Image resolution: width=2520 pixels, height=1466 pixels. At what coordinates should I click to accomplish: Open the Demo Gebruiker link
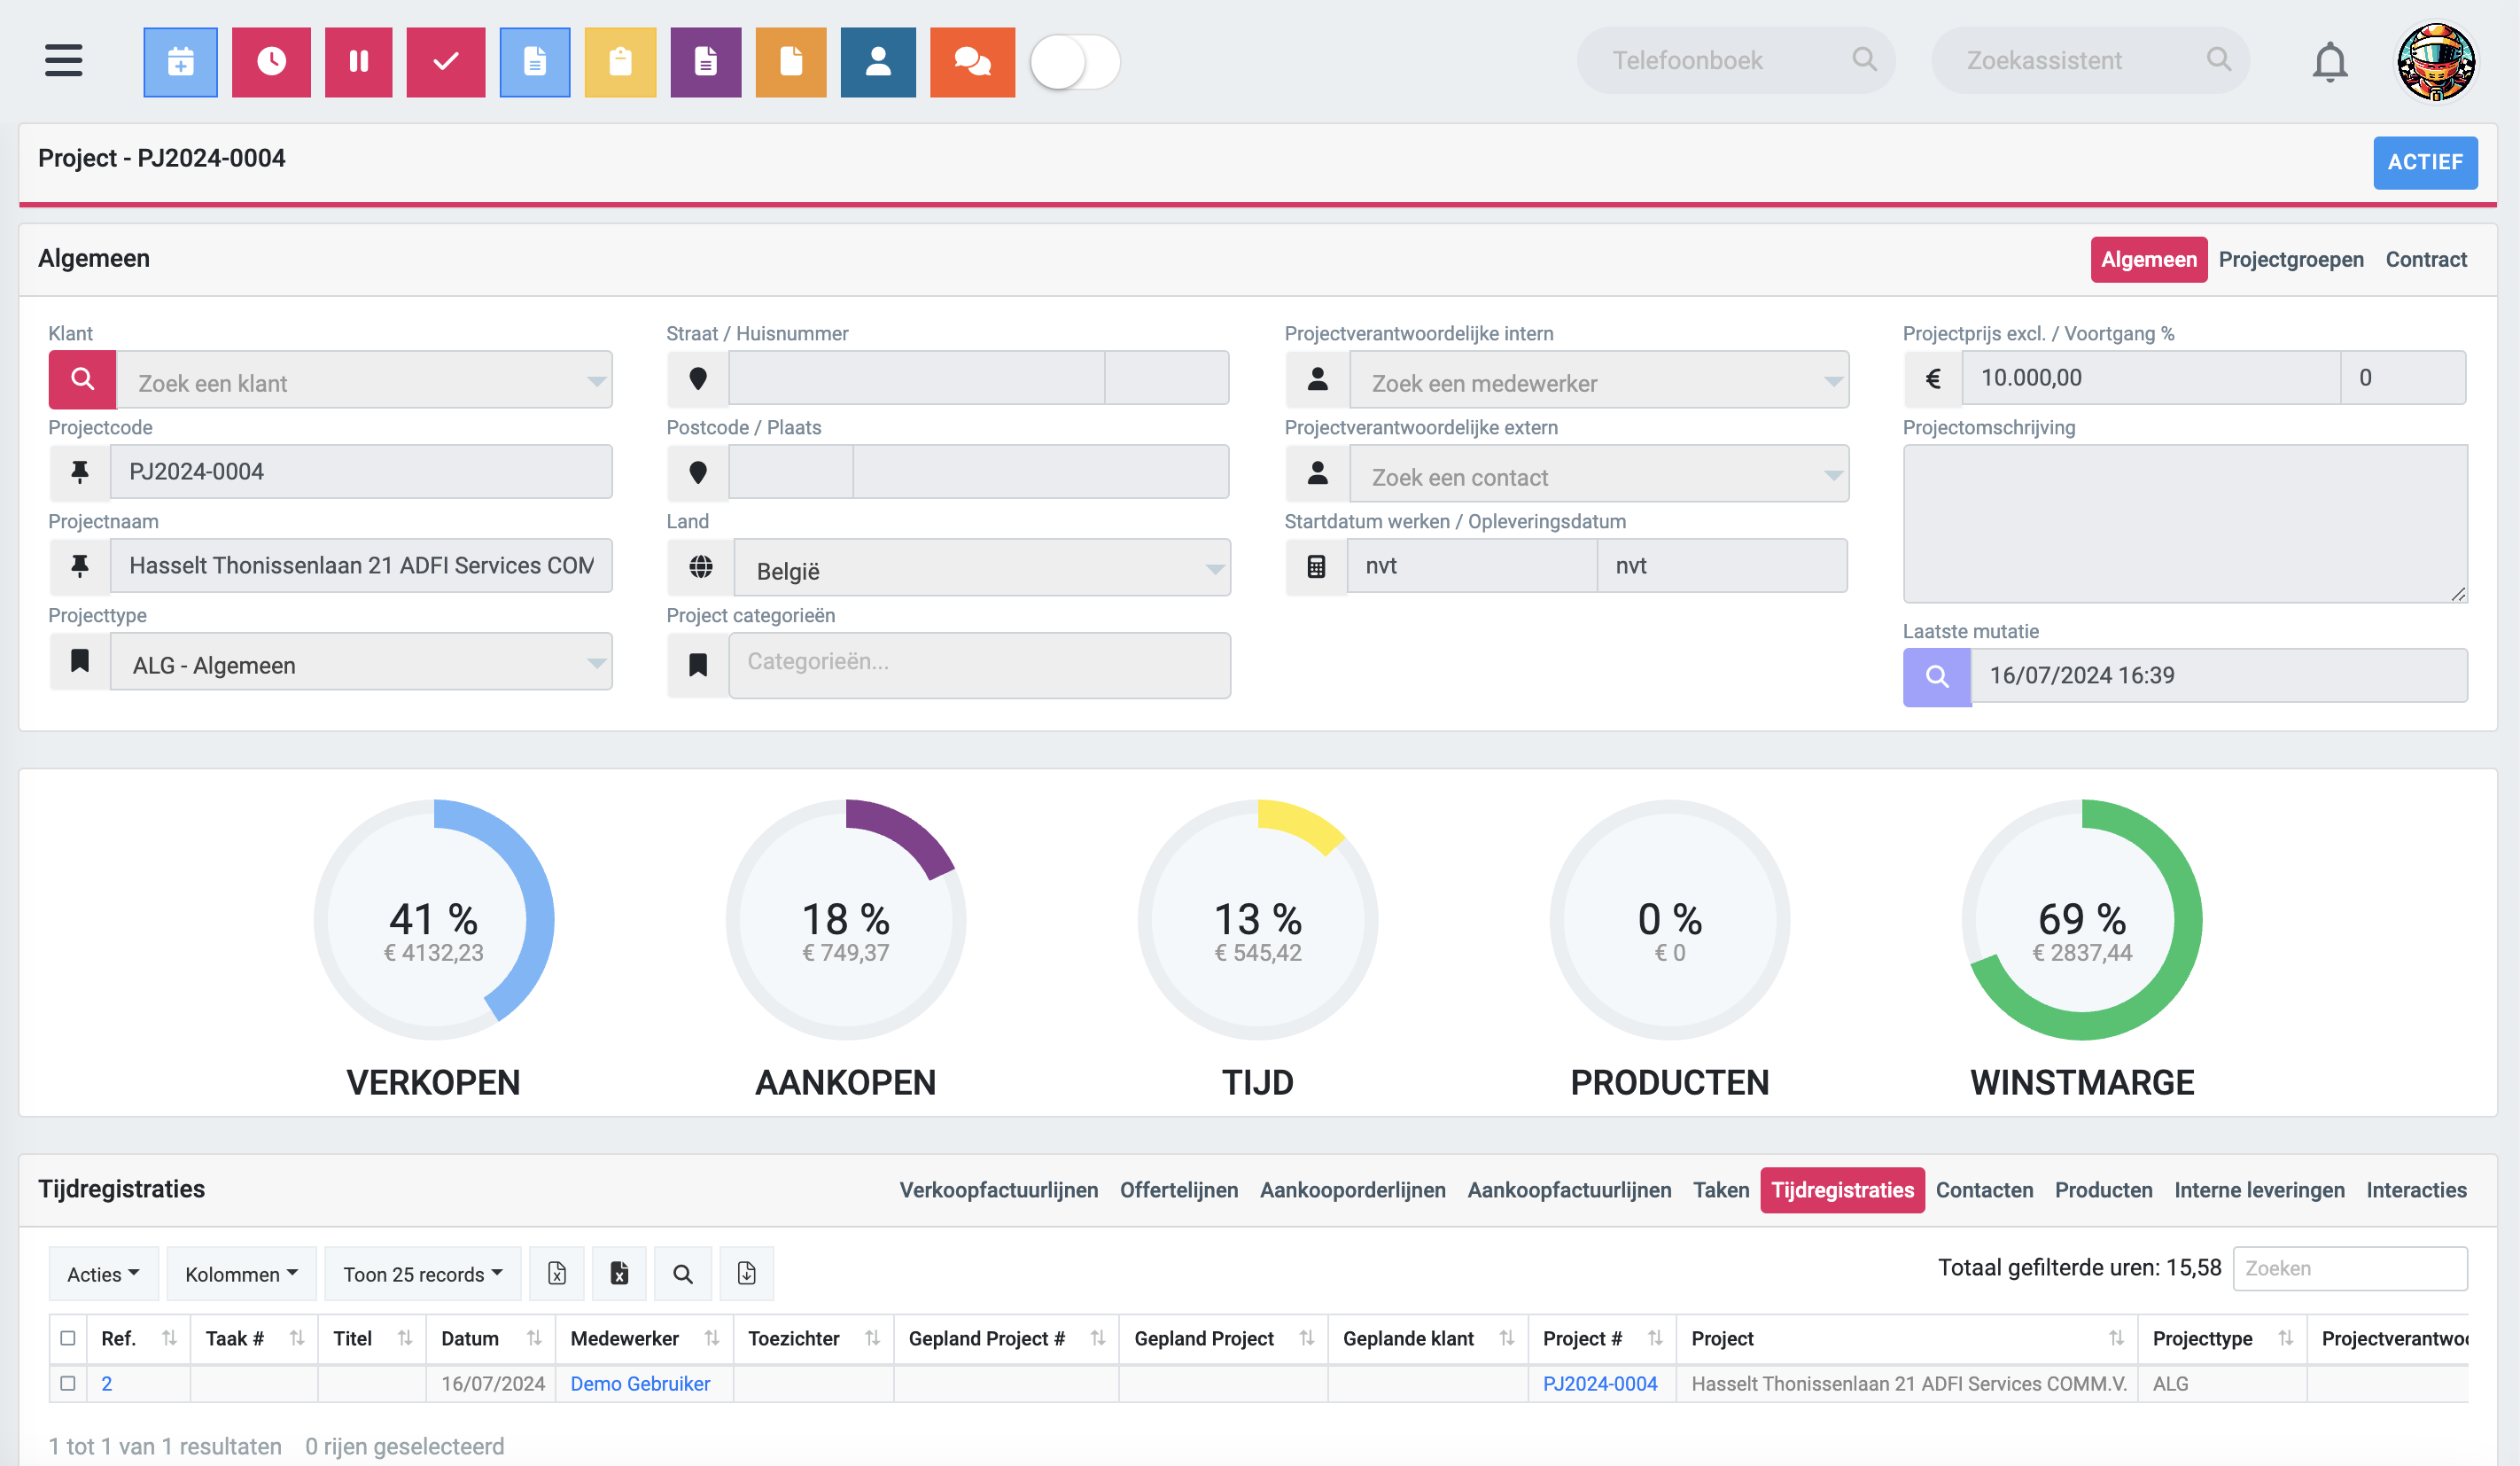640,1383
